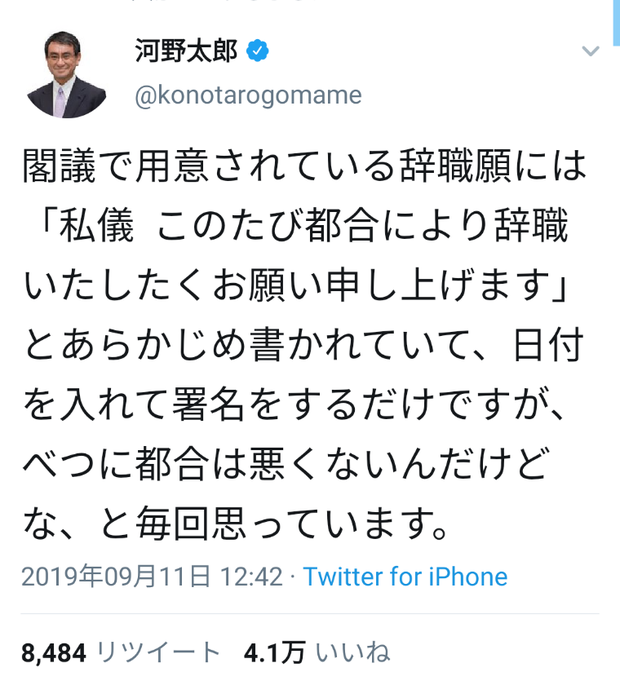Click the line いたしたくお願い申し上げます」
Image resolution: width=620 pixels, height=685 pixels.
point(295,286)
